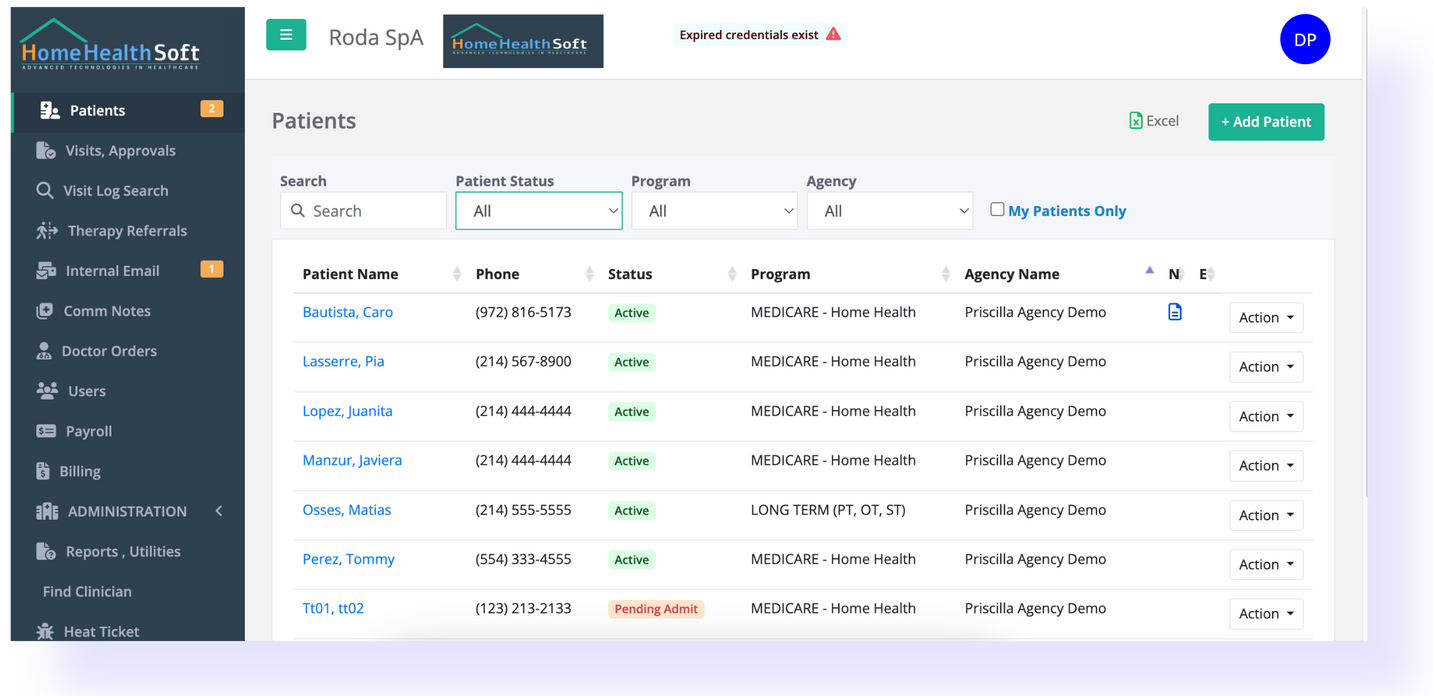Screen dimensions: 1434x696
Task: Click the Visits, Approvals icon
Action: 46,150
